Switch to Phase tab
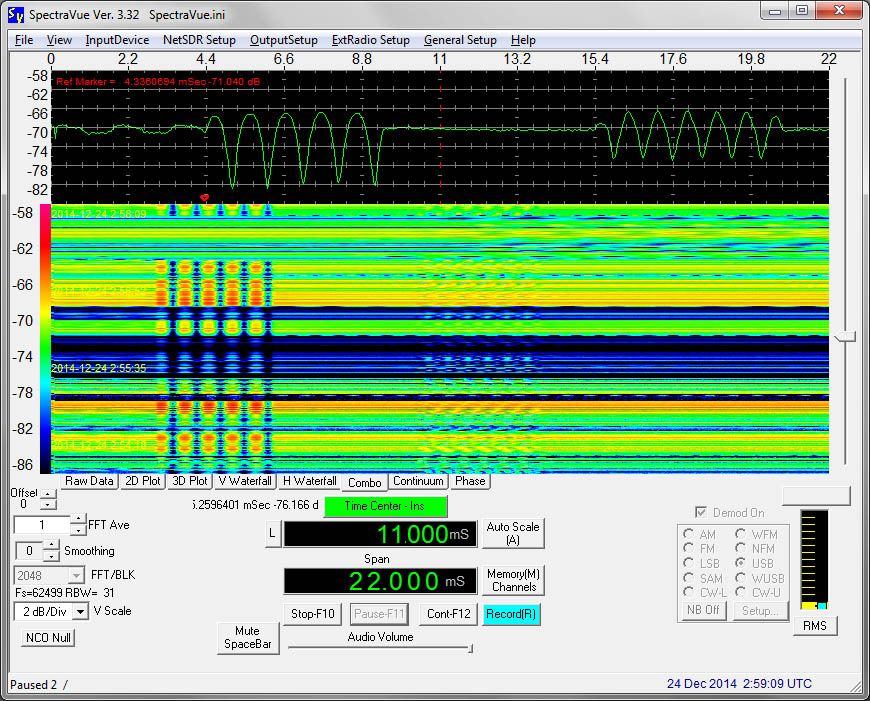 [x=470, y=481]
